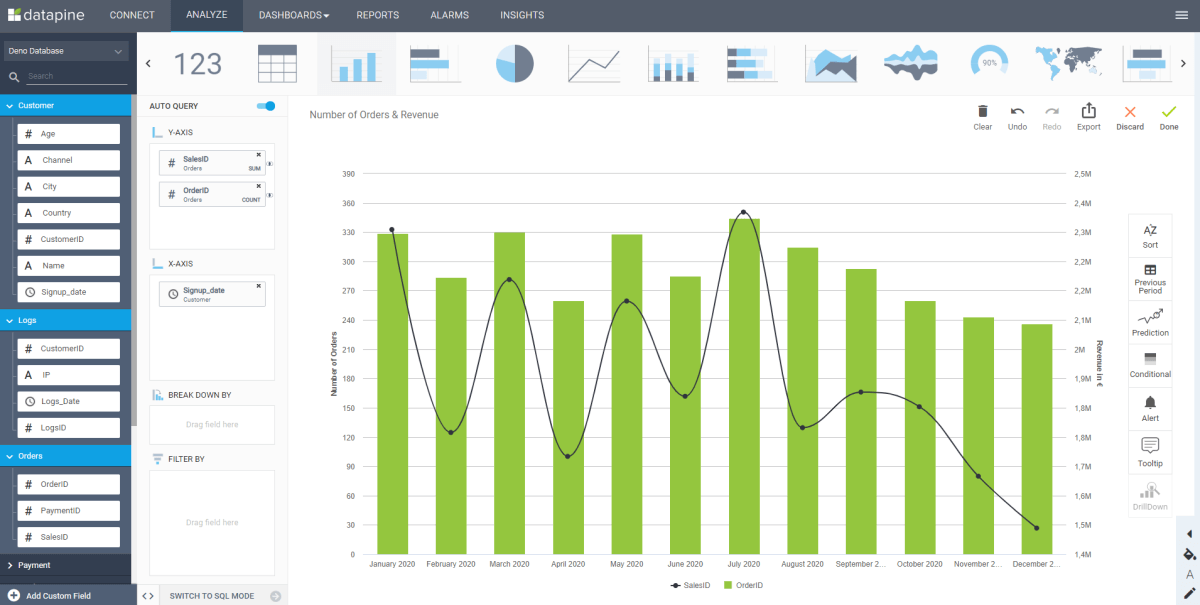Viewport: 1200px width, 605px height.
Task: Click the Export icon
Action: coord(1088,117)
